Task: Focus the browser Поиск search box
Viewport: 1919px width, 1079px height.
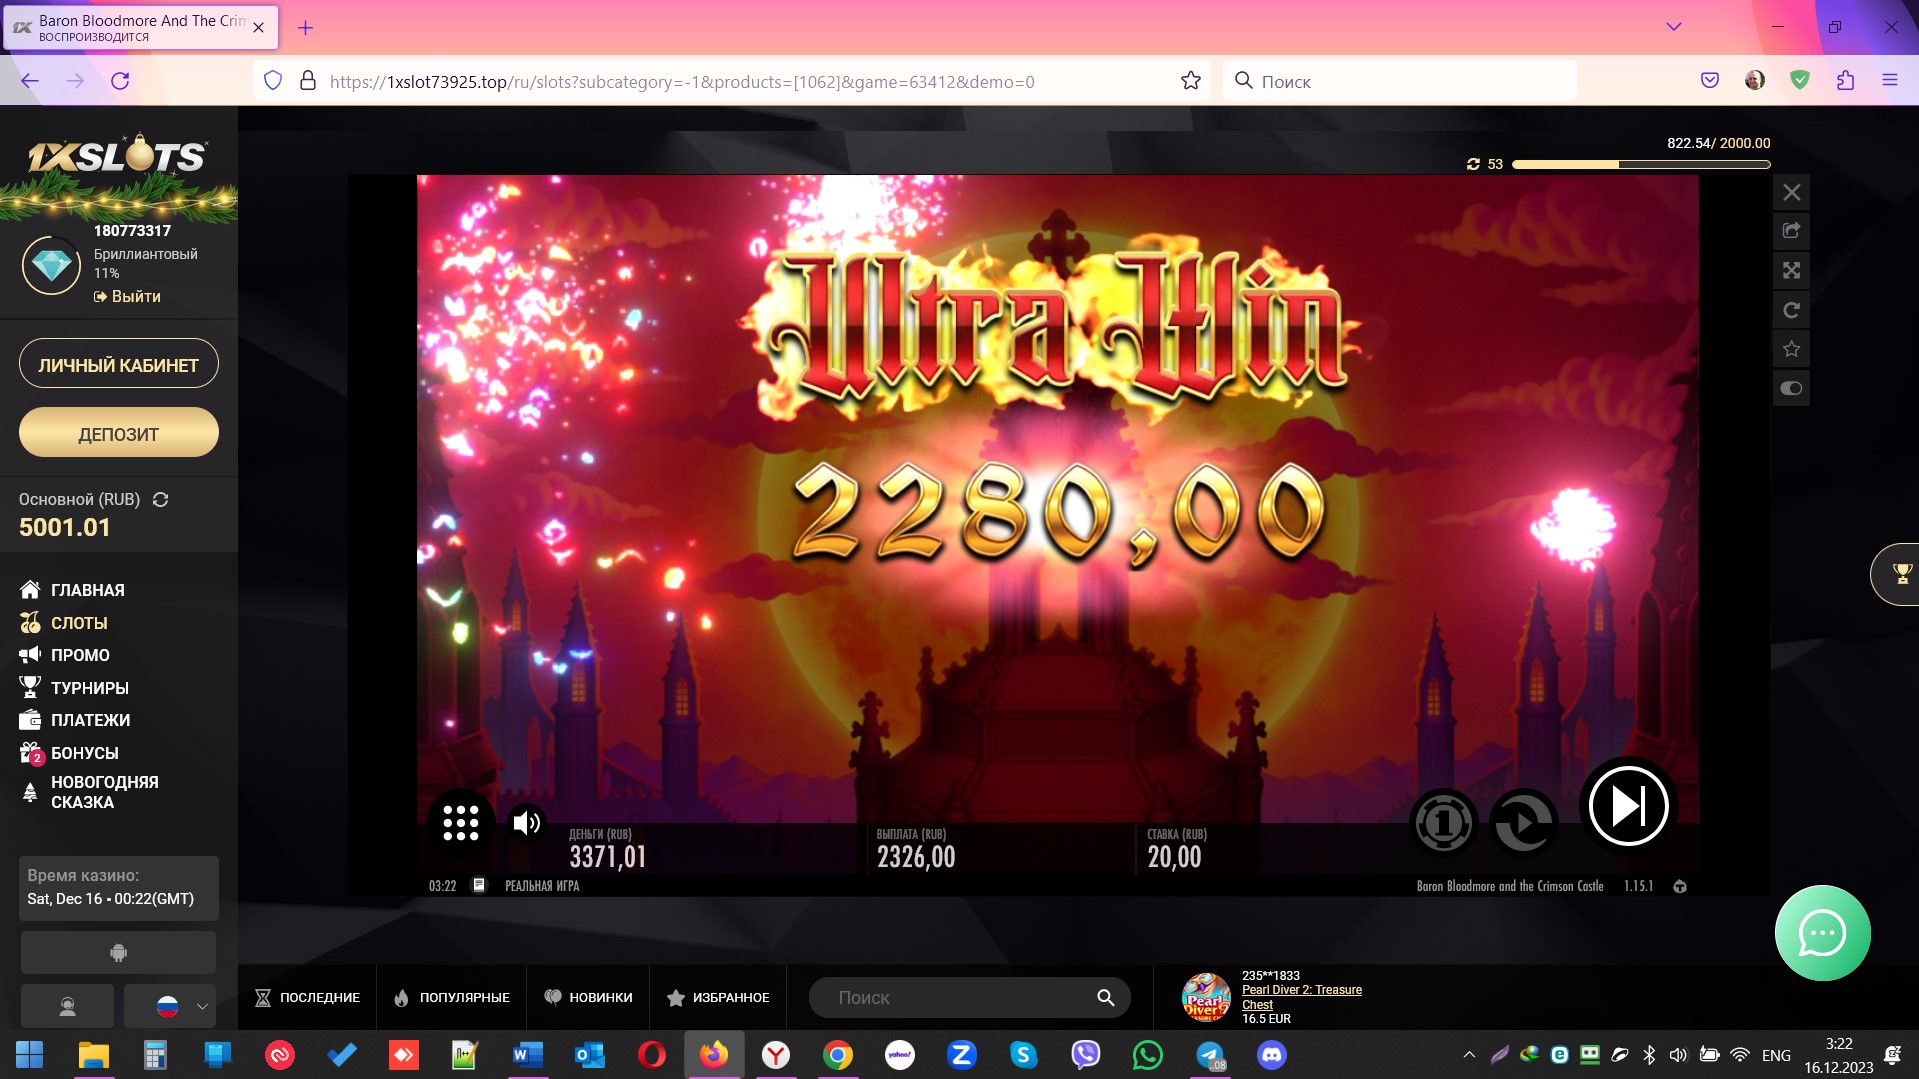Action: pyautogui.click(x=1399, y=81)
